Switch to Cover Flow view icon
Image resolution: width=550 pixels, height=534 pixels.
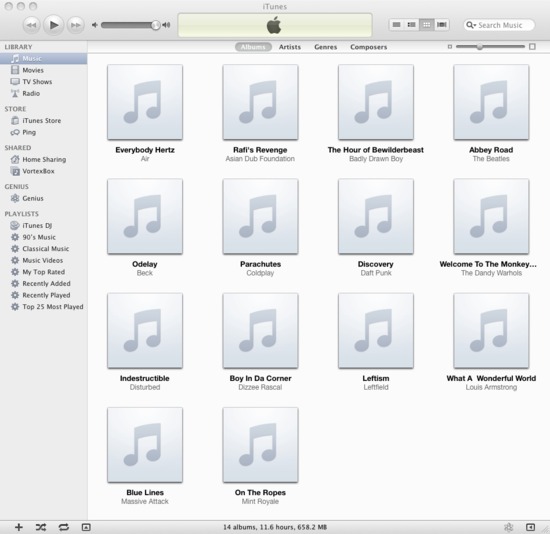(442, 25)
